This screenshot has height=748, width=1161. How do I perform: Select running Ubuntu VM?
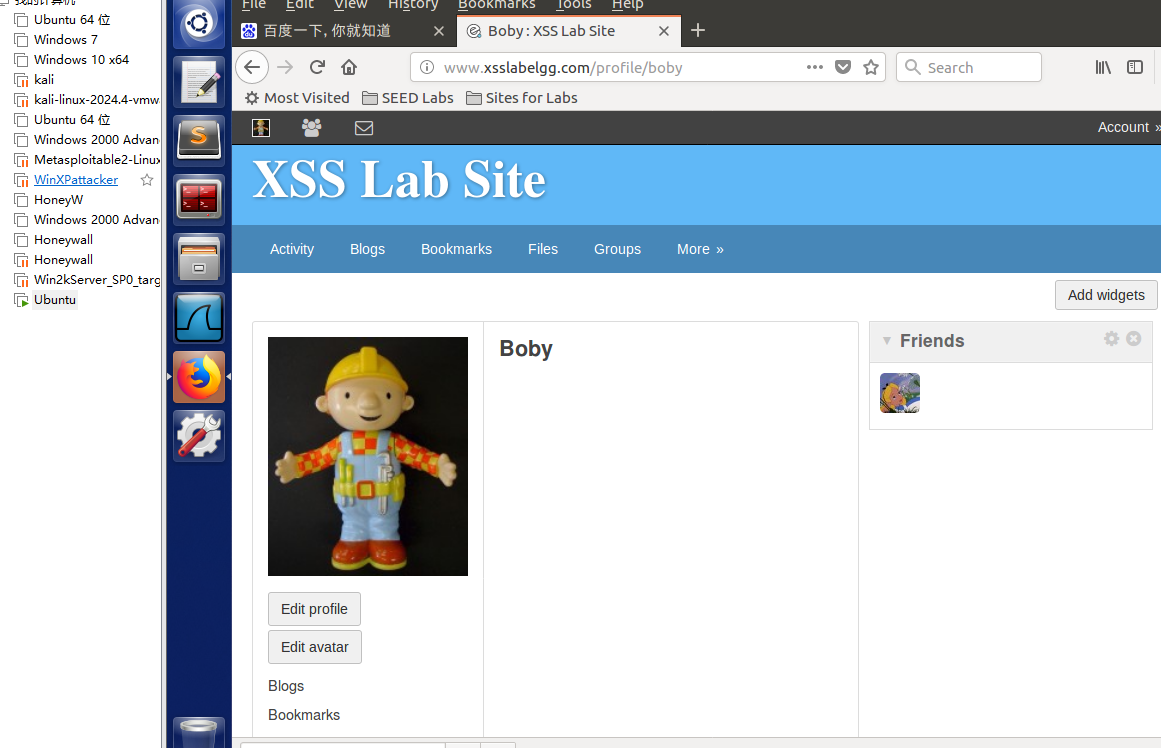pos(55,299)
